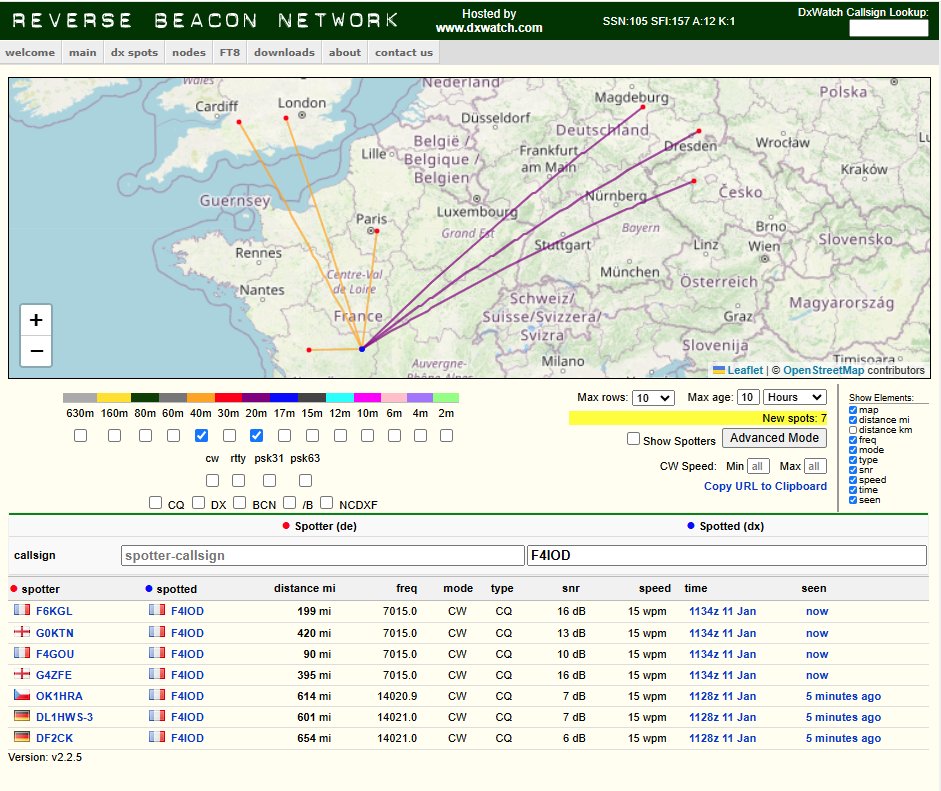Click Copy URL to Clipboard link
941x791 pixels.
(765, 486)
